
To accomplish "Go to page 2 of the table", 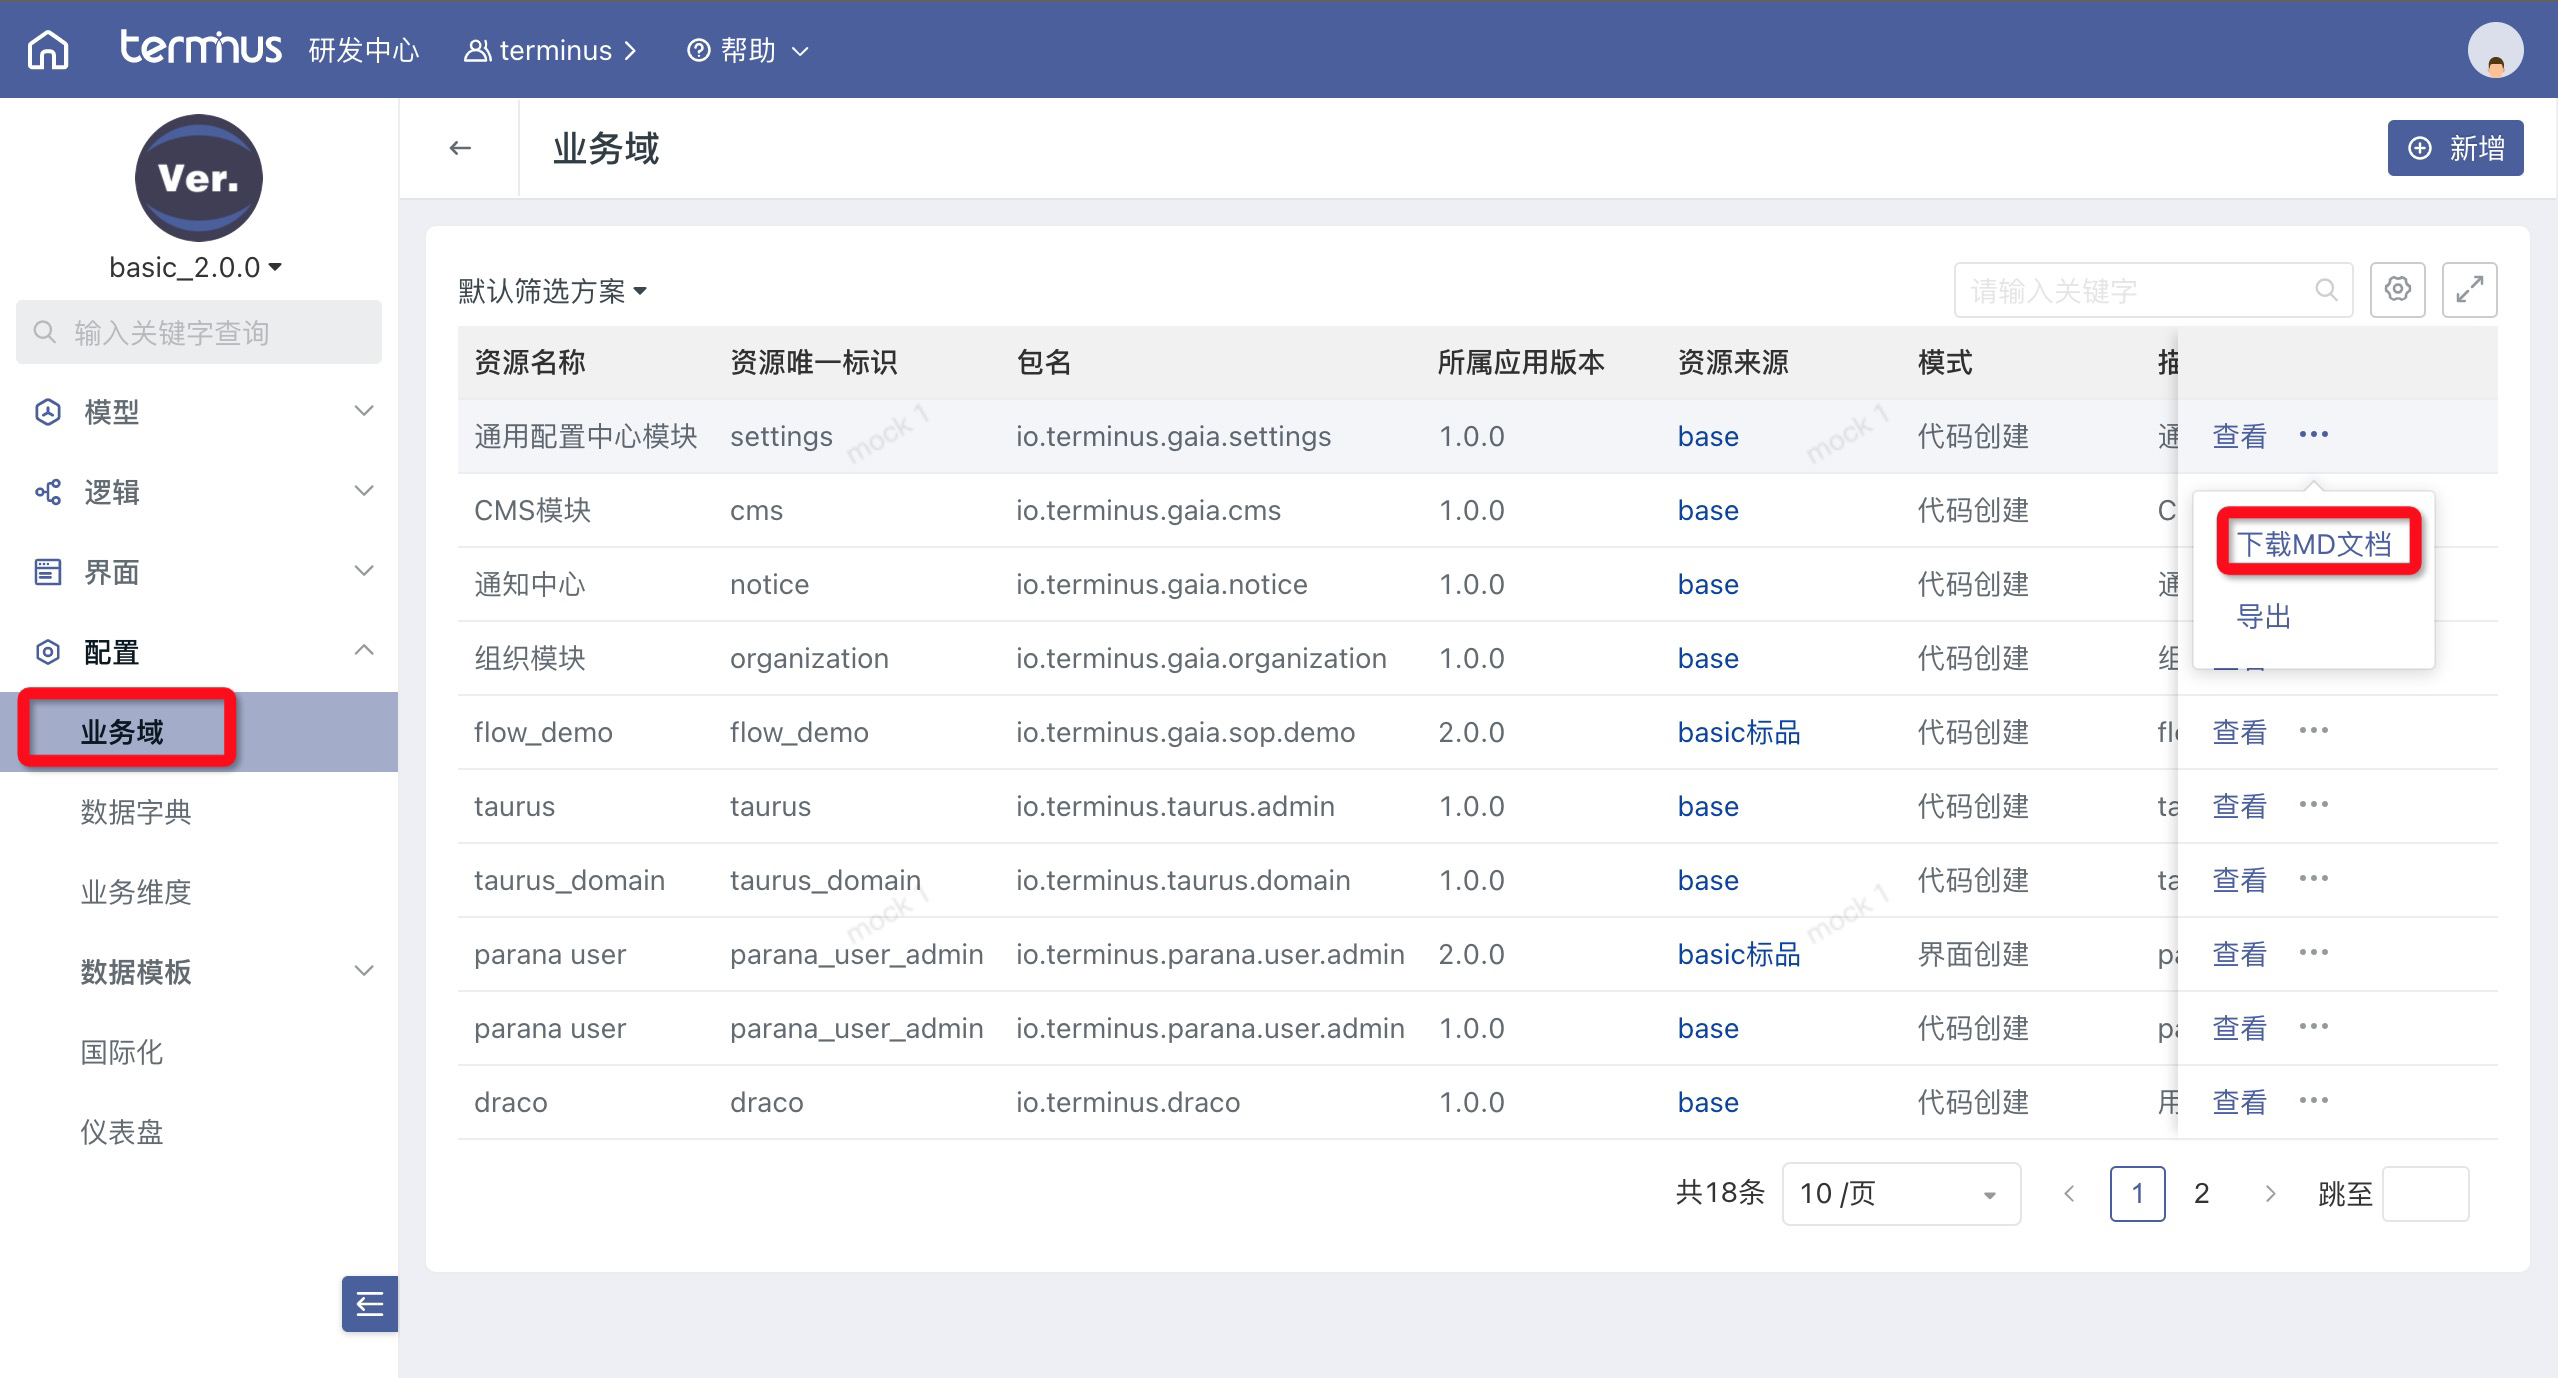I will click(x=2201, y=1193).
